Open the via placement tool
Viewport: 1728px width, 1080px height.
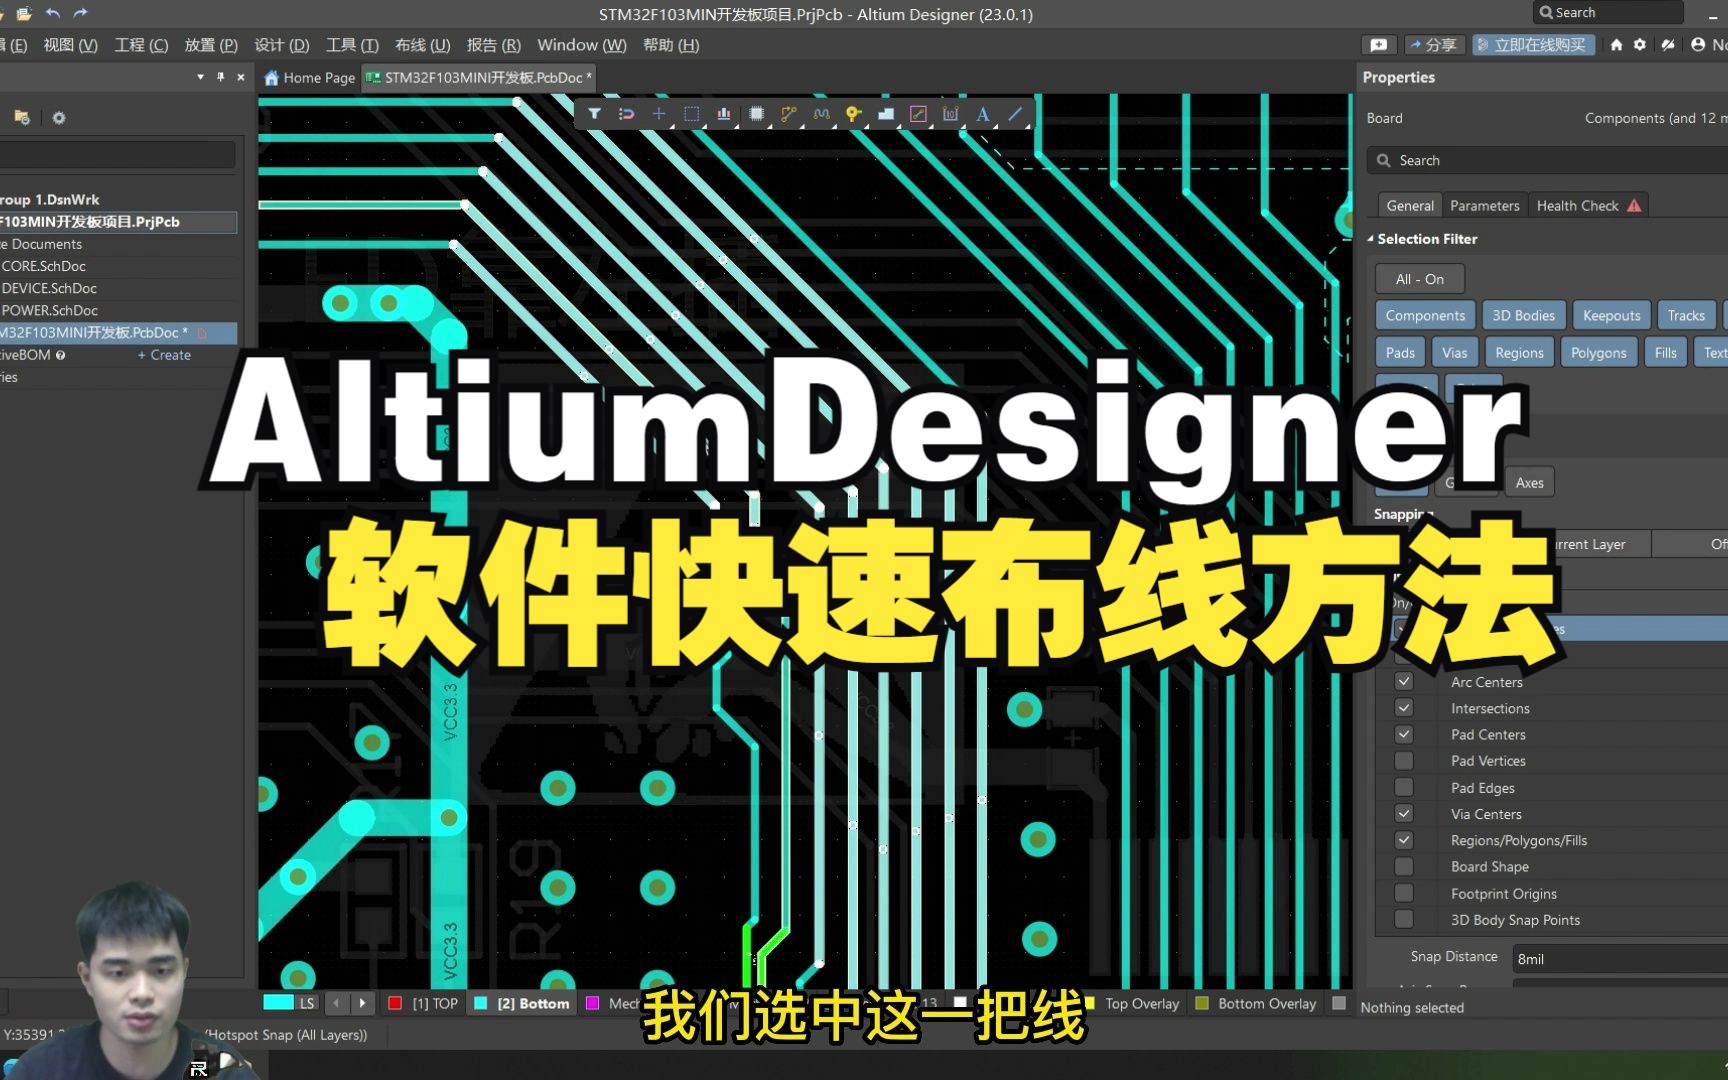853,113
